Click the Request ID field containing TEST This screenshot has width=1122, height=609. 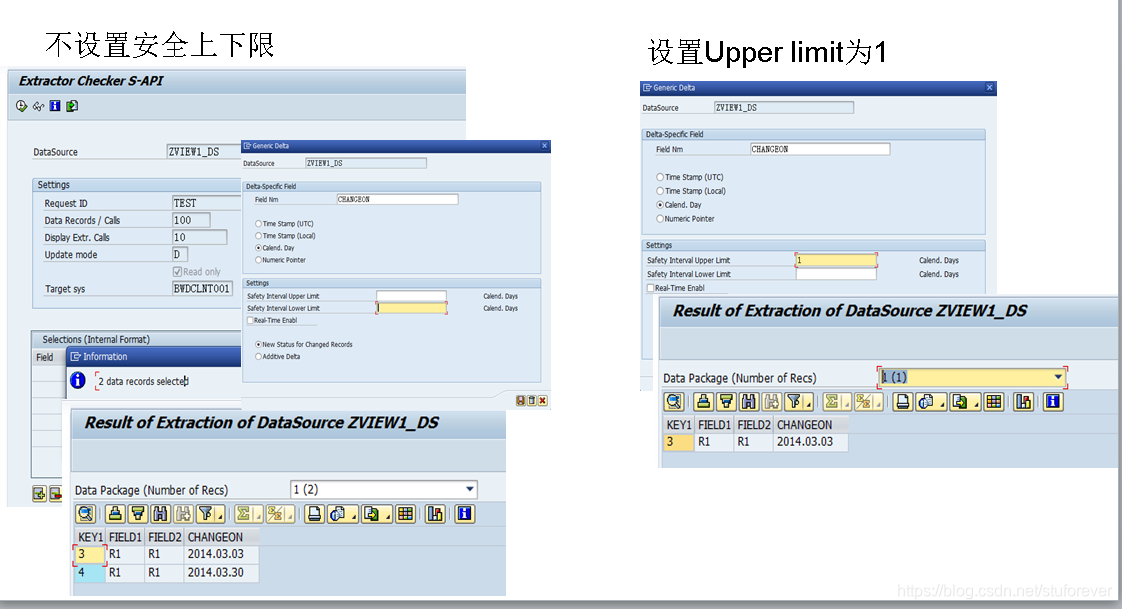[x=206, y=203]
